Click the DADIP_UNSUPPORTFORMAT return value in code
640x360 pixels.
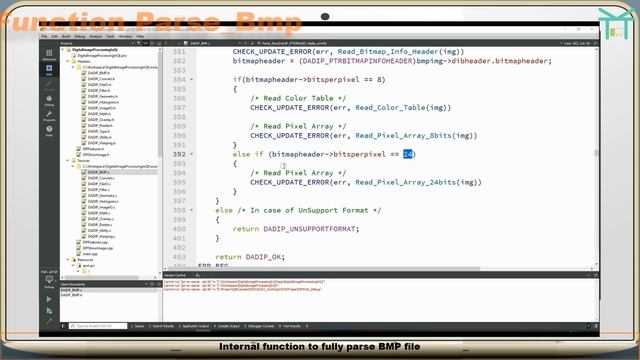309,229
